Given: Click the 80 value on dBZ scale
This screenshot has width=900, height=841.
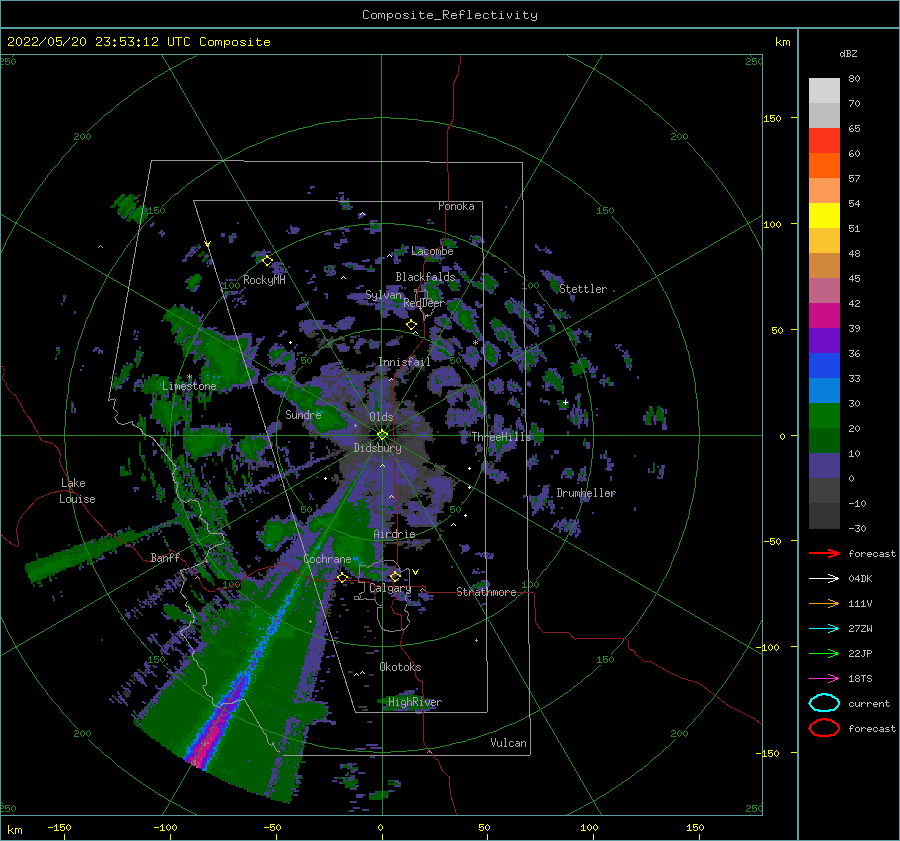Looking at the screenshot, I should 854,79.
